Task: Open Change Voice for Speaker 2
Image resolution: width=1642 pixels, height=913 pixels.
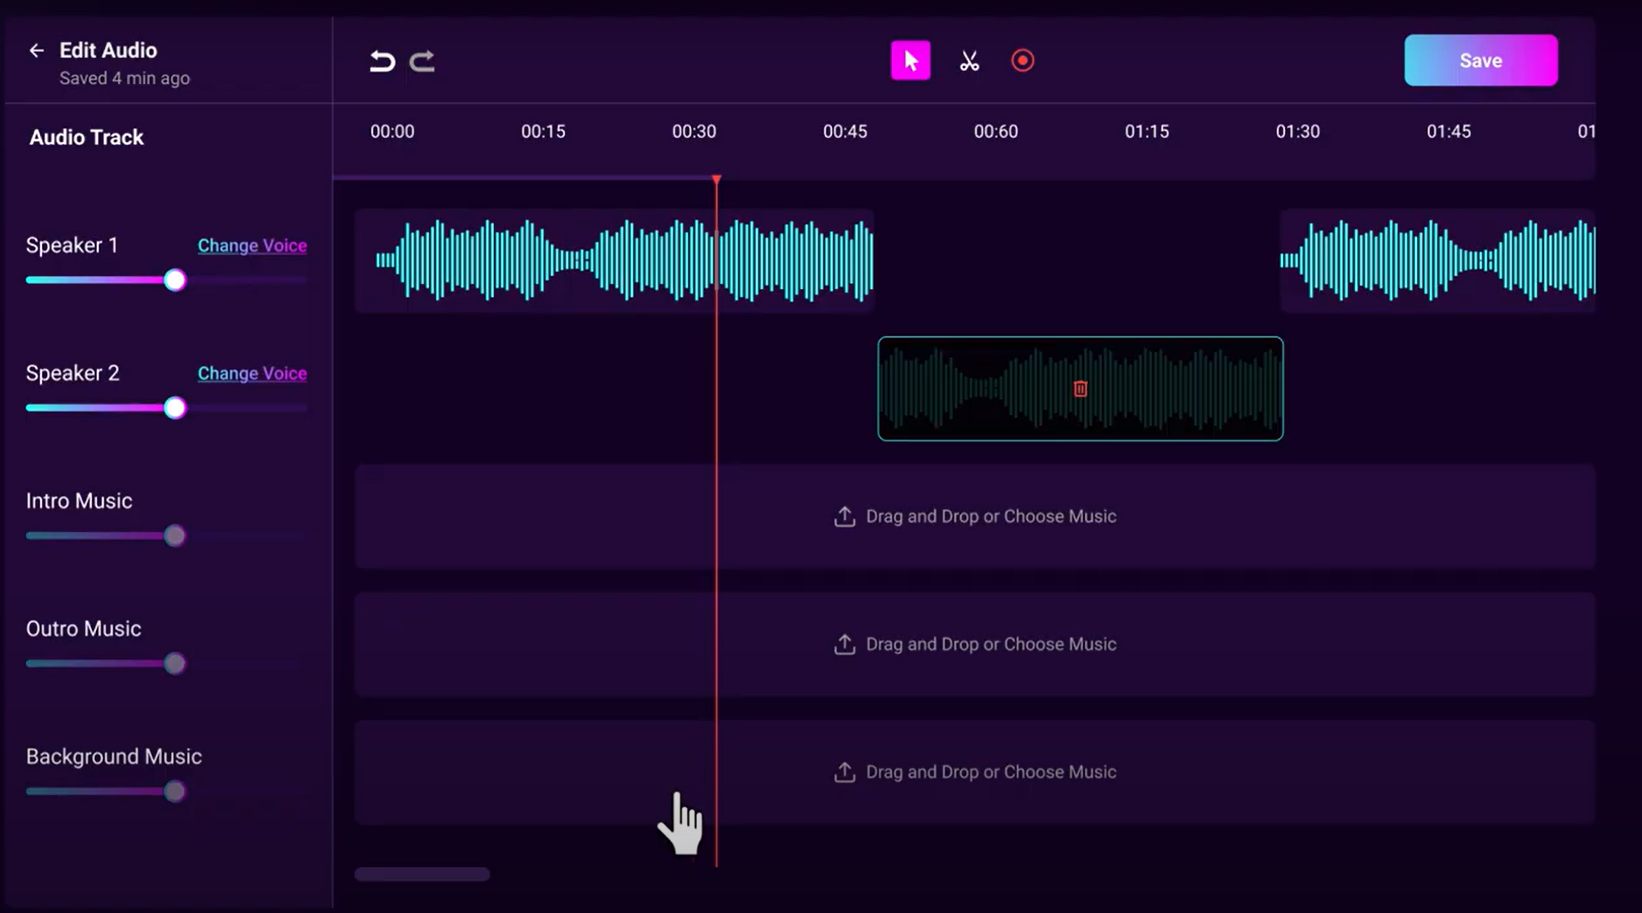Action: click(251, 373)
